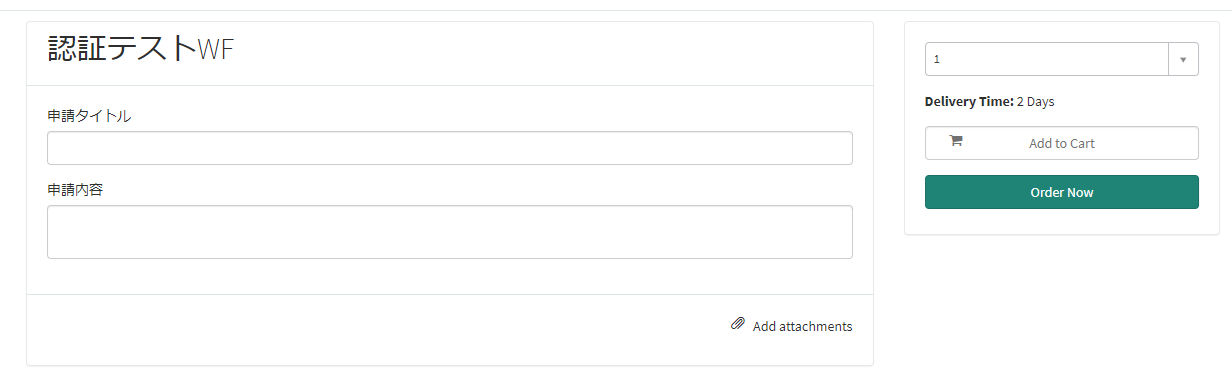Viewport: 1232px width, 380px height.
Task: Open the Add attachments link
Action: point(792,326)
